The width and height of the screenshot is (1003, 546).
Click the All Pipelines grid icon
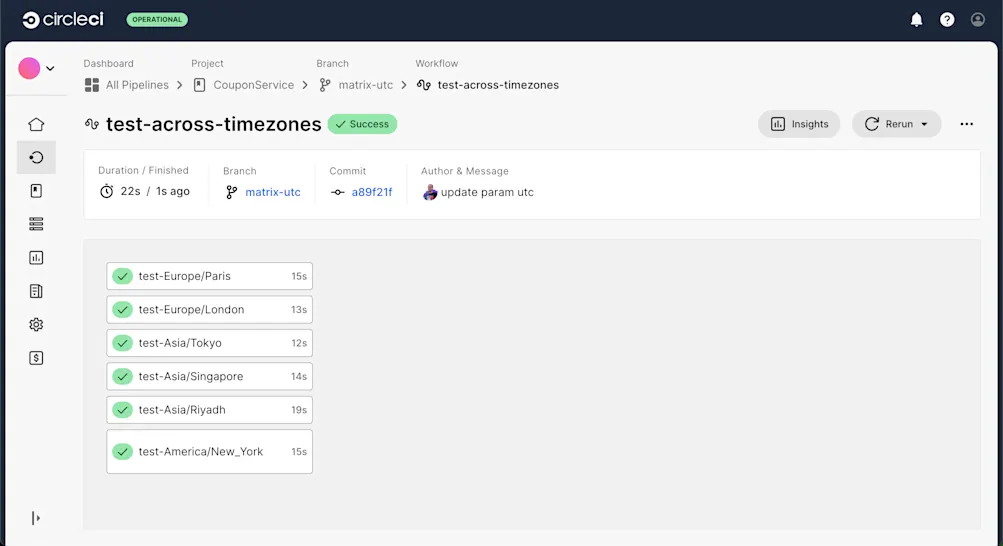[91, 85]
